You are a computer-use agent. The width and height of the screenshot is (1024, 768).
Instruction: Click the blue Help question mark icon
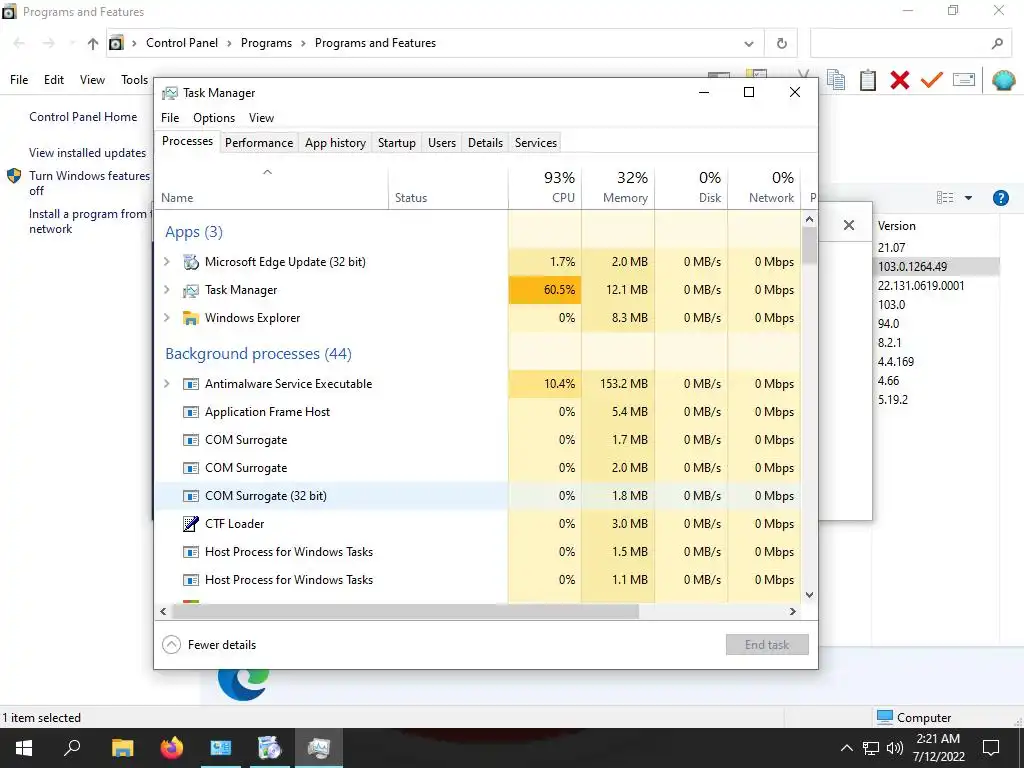pyautogui.click(x=1000, y=198)
